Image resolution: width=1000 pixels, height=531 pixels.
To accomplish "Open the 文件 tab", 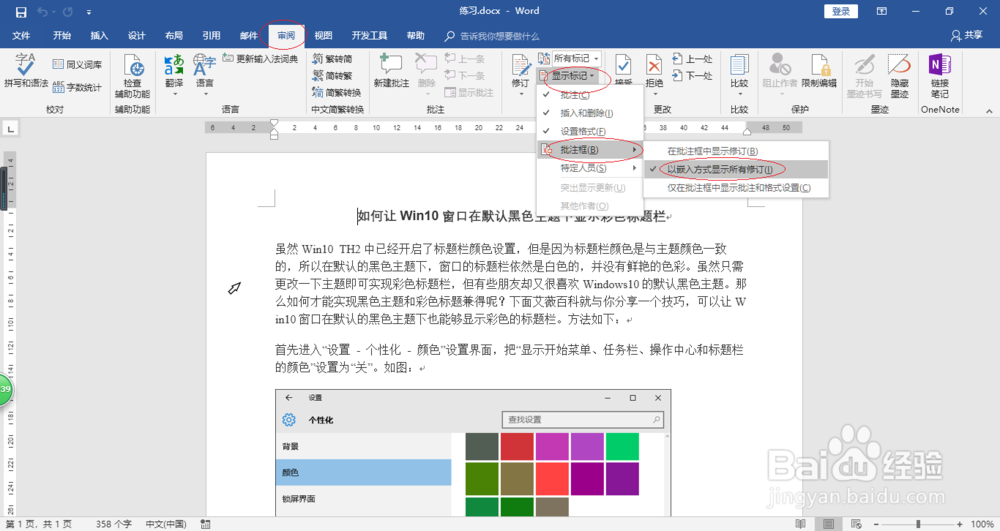I will point(21,36).
